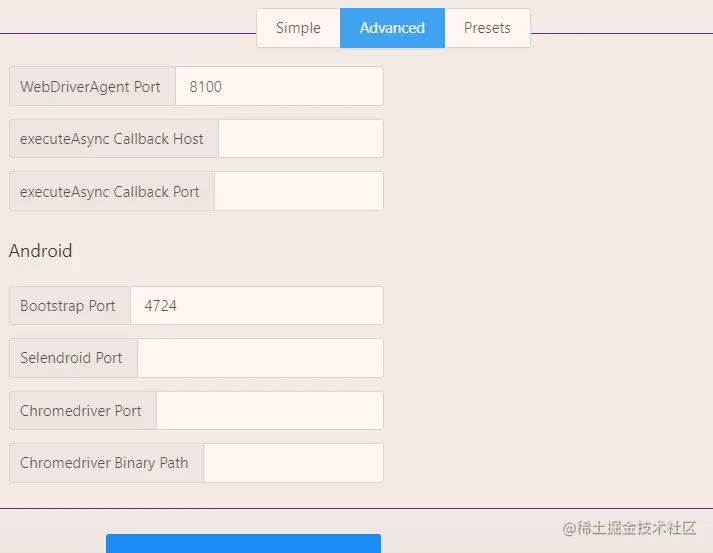This screenshot has height=553, width=713.
Task: Click the executeAsync Callback Host label
Action: tap(114, 139)
